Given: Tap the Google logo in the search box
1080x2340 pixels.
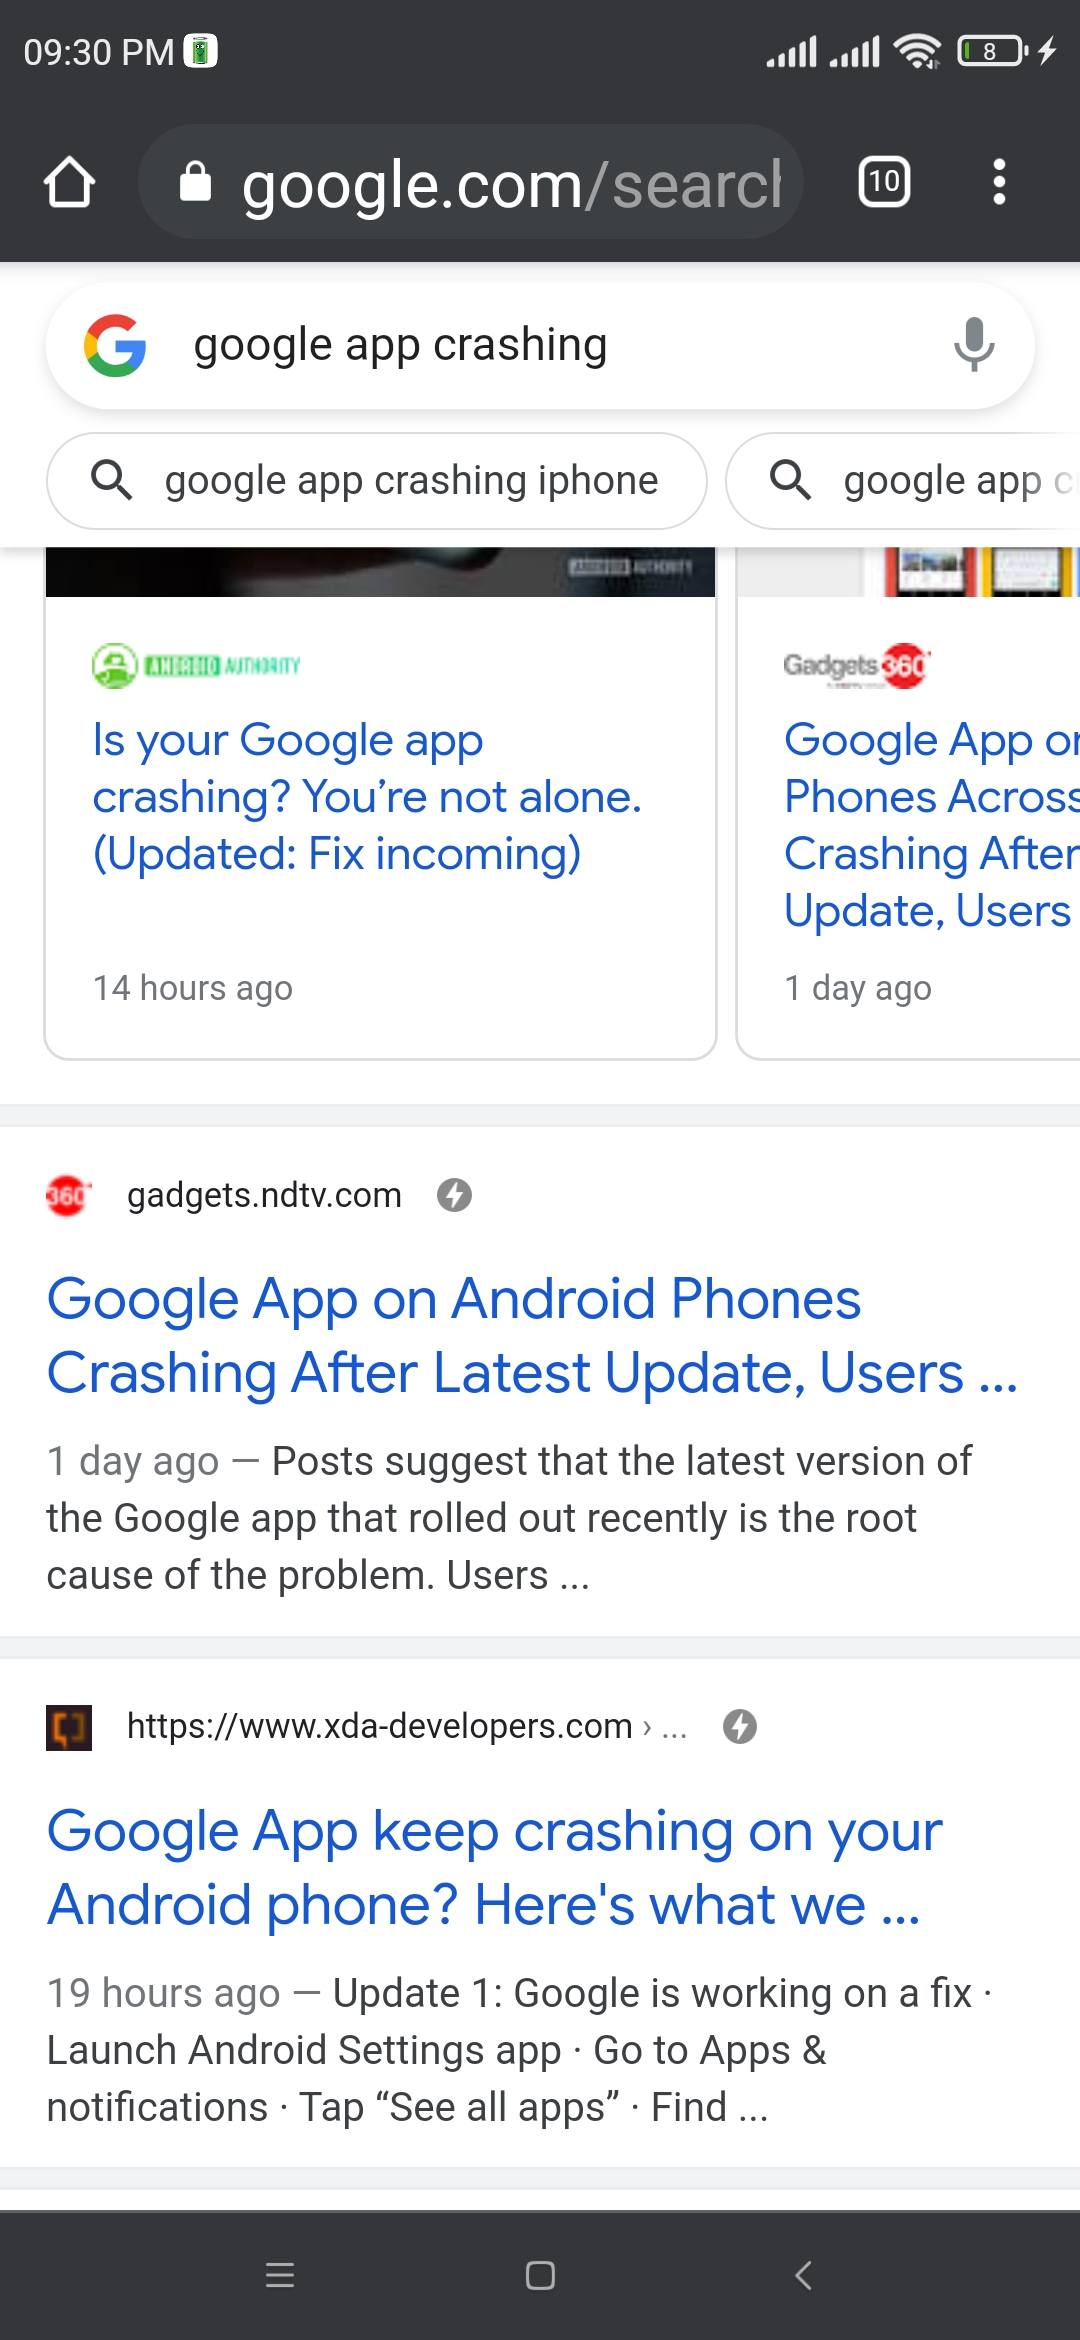Looking at the screenshot, I should coord(116,345).
